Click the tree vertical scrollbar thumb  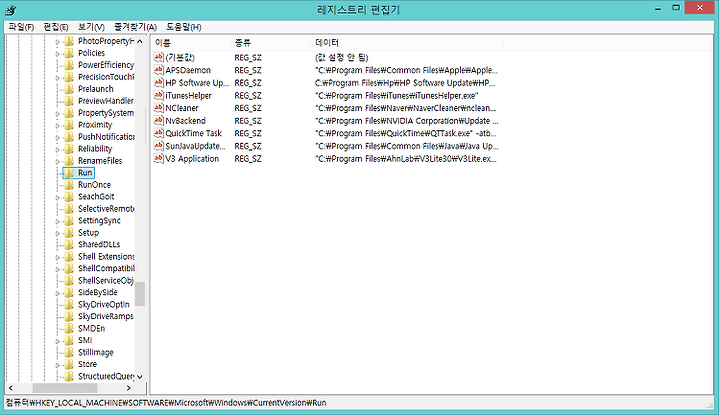pos(140,294)
